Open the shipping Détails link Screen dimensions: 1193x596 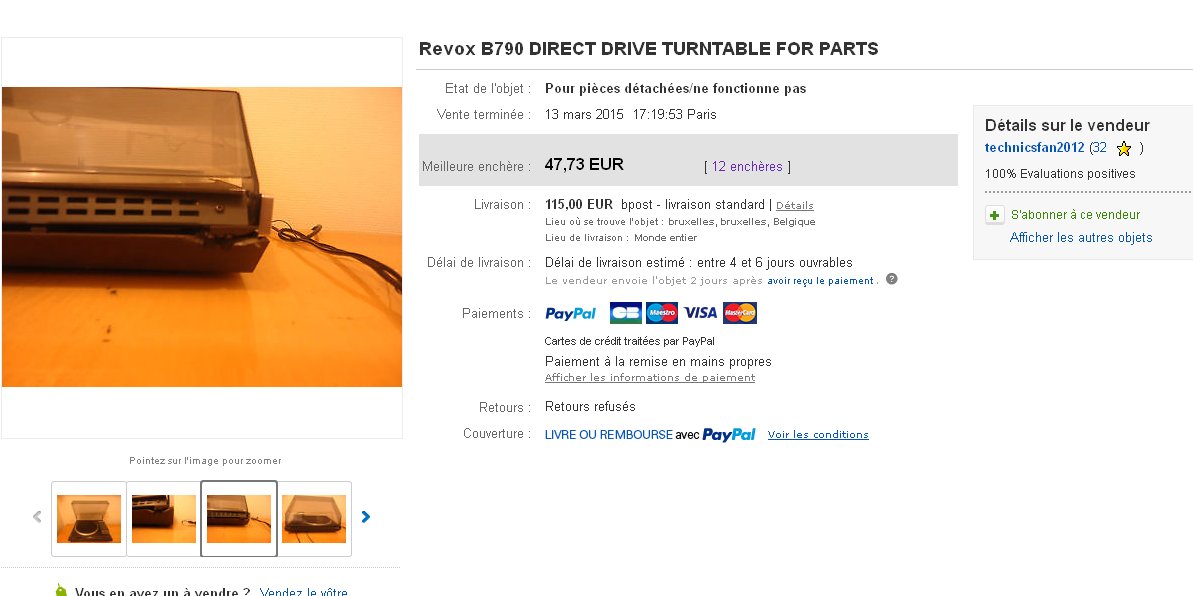[x=794, y=206]
